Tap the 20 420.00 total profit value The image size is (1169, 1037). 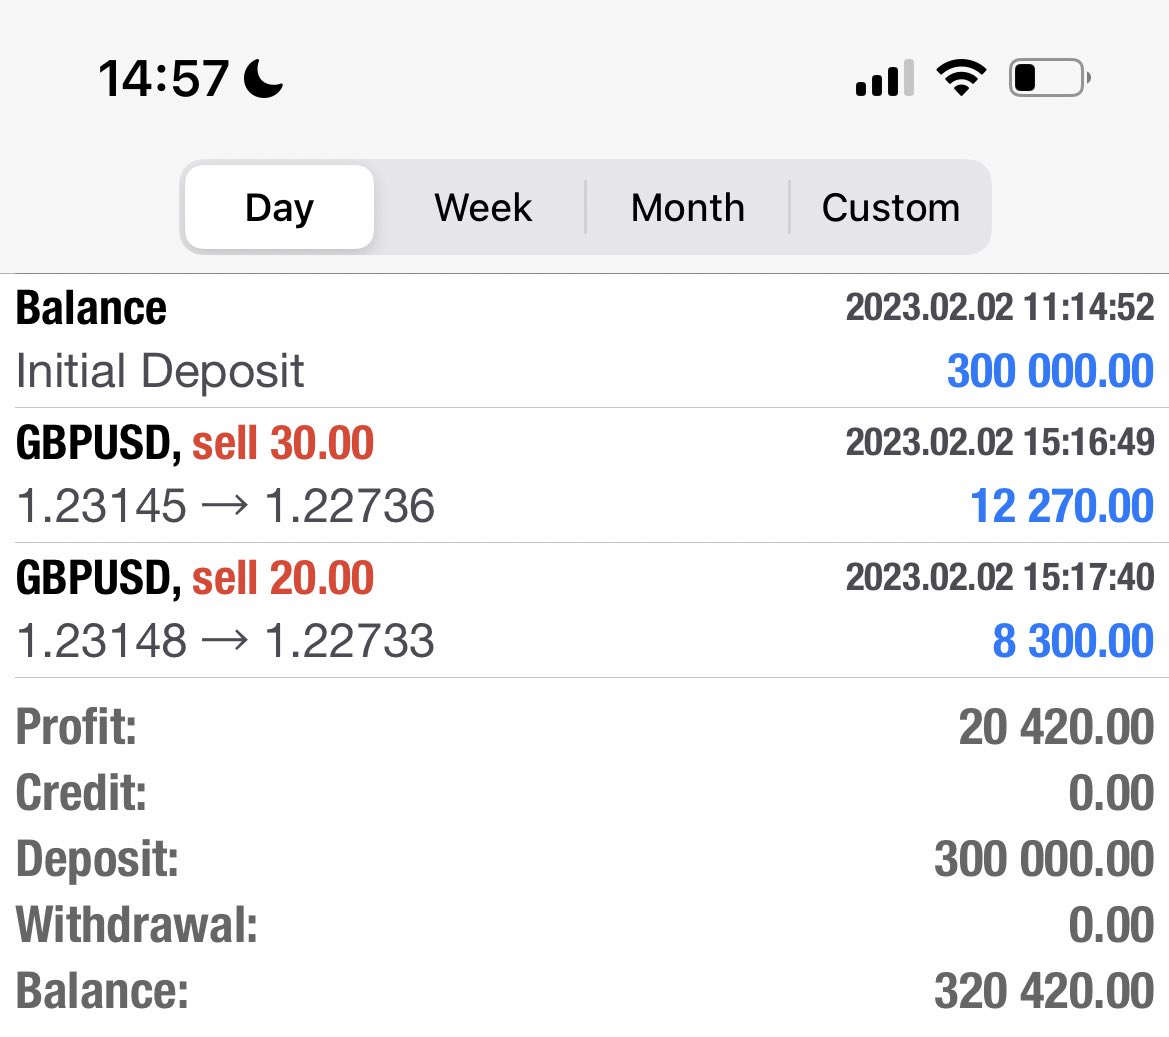(x=1056, y=727)
